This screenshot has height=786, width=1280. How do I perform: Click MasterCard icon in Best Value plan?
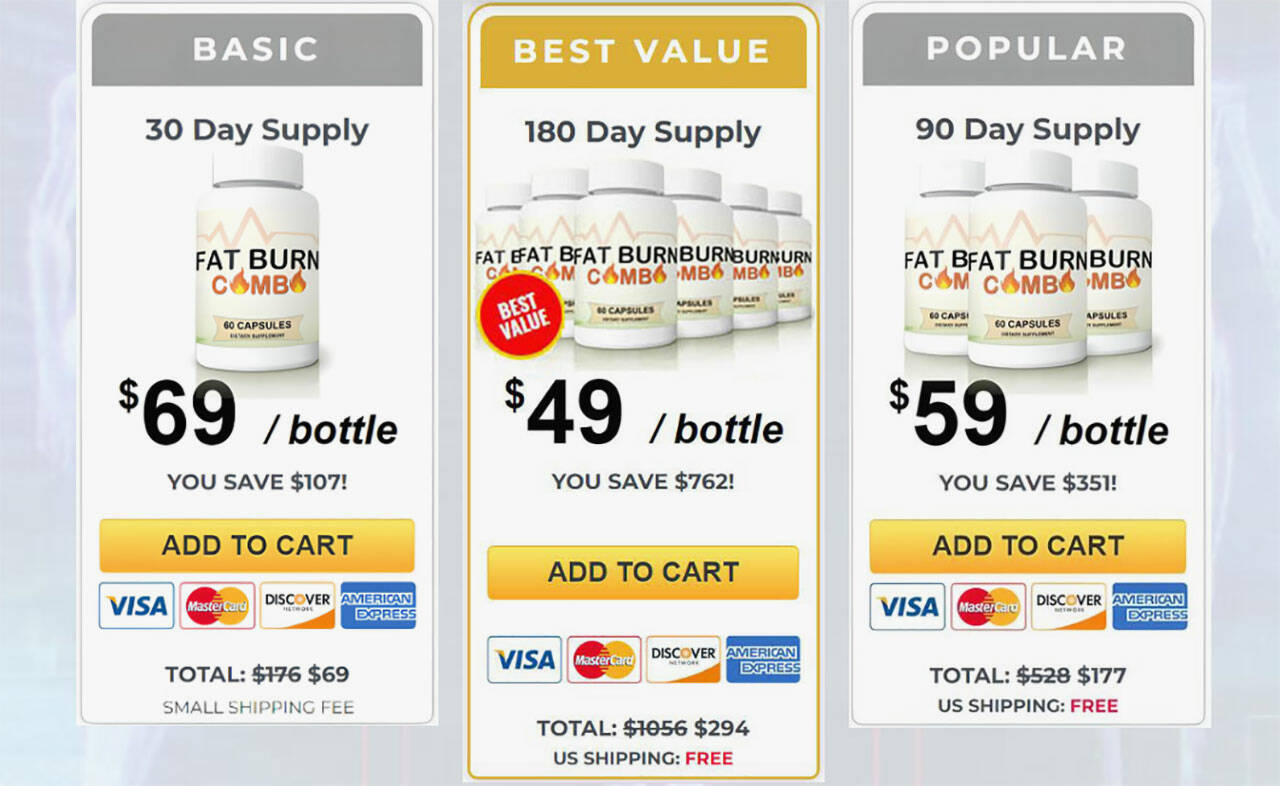coord(604,659)
